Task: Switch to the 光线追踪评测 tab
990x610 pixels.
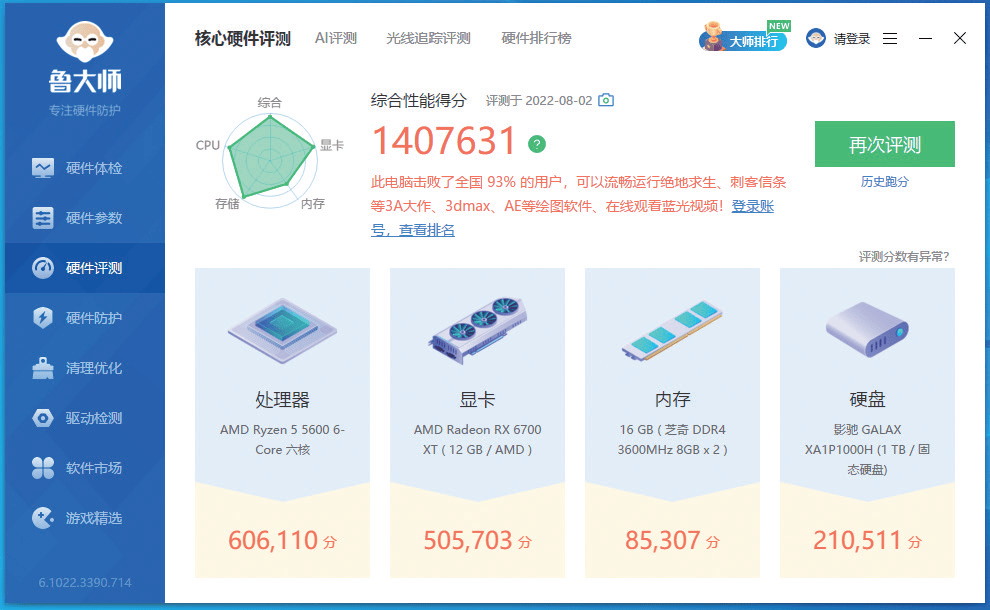Action: (428, 38)
